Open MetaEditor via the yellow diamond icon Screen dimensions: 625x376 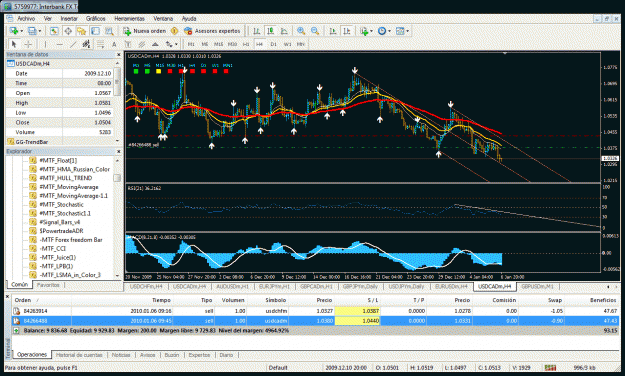coord(174,31)
